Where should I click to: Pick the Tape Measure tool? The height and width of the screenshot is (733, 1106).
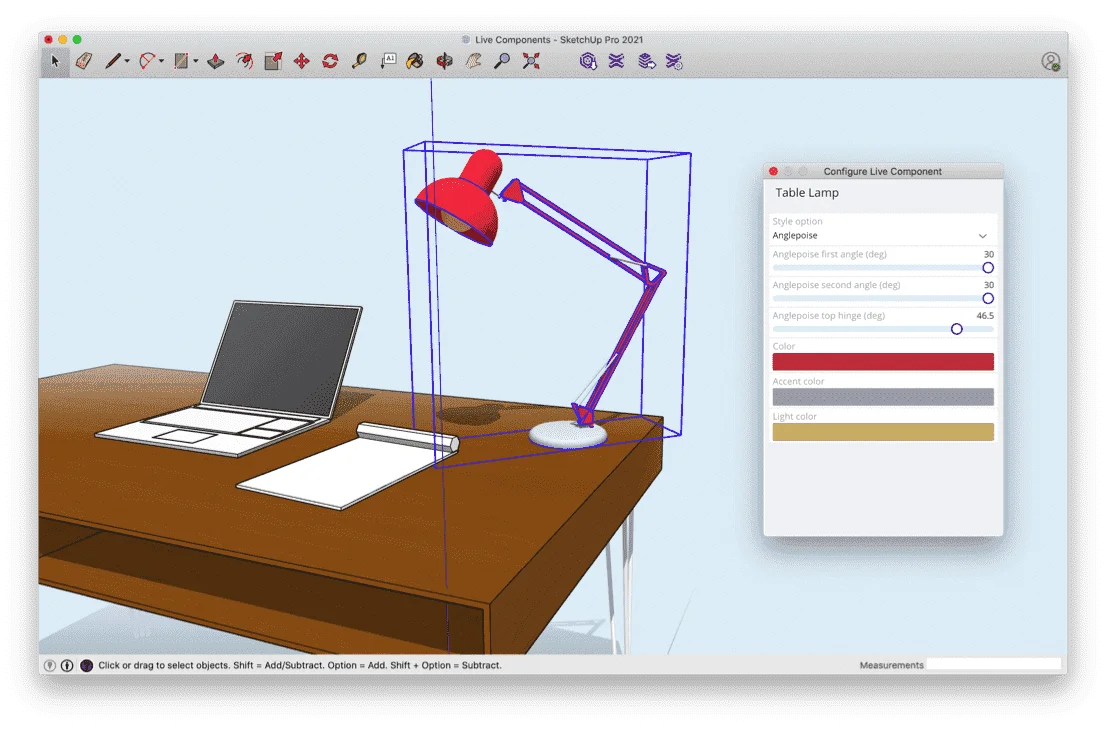(360, 61)
